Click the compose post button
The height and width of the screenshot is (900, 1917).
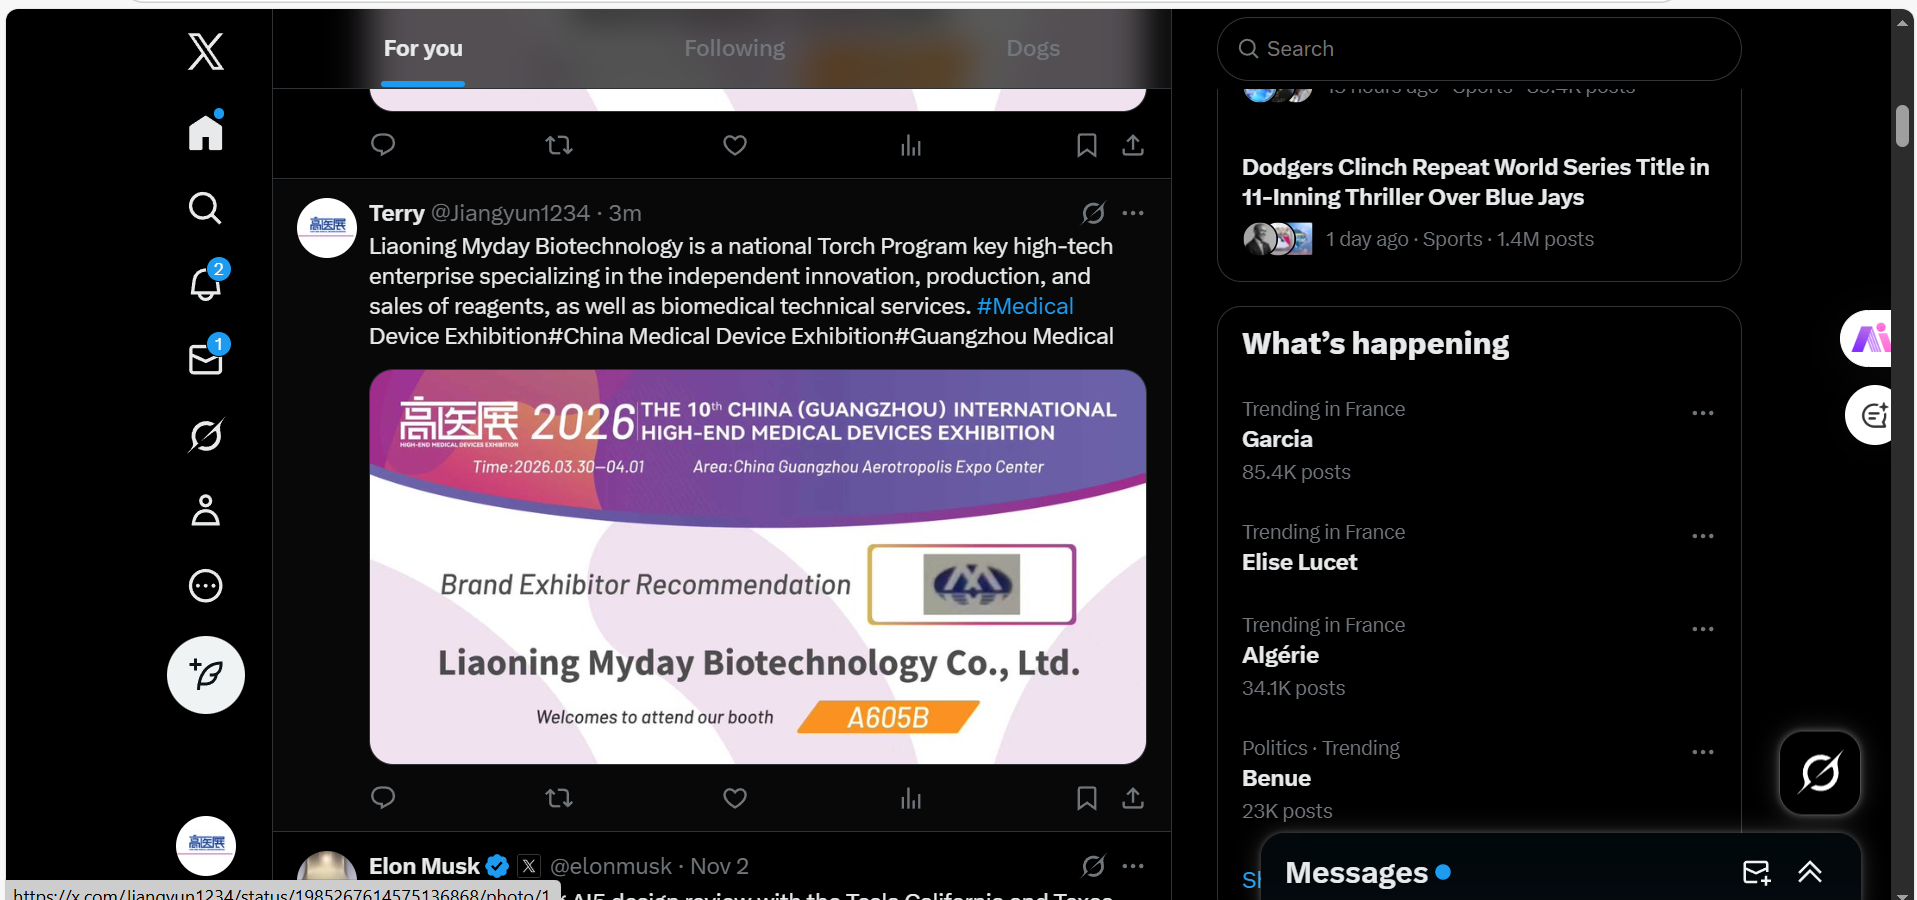pos(206,675)
